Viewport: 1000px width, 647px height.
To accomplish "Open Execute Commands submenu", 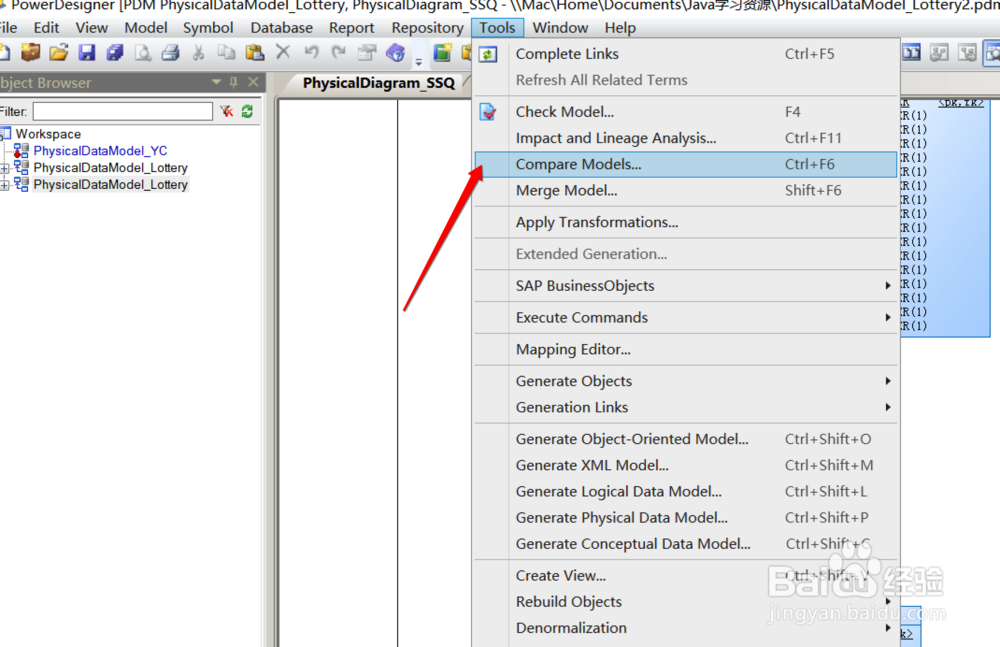I will pyautogui.click(x=686, y=318).
